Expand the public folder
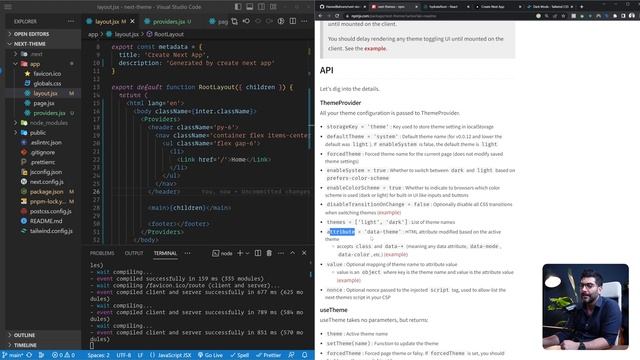 [38, 133]
